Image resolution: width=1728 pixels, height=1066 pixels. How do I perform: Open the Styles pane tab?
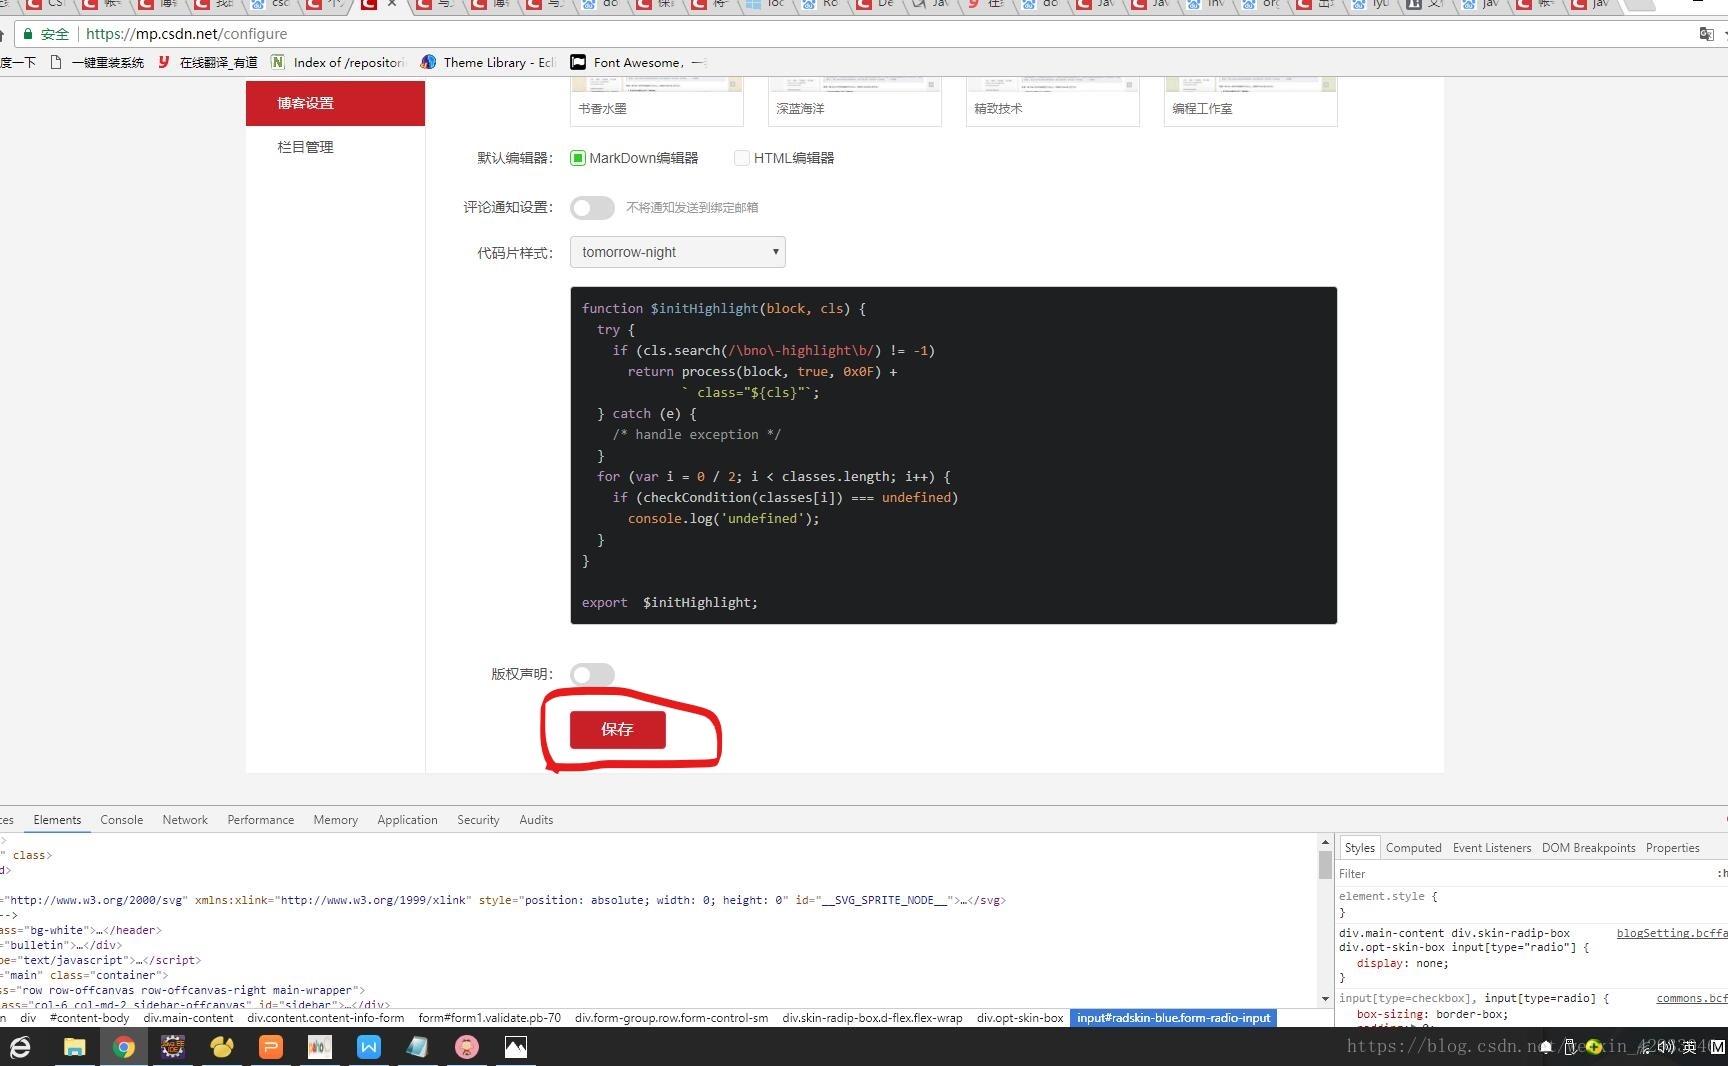tap(1359, 848)
